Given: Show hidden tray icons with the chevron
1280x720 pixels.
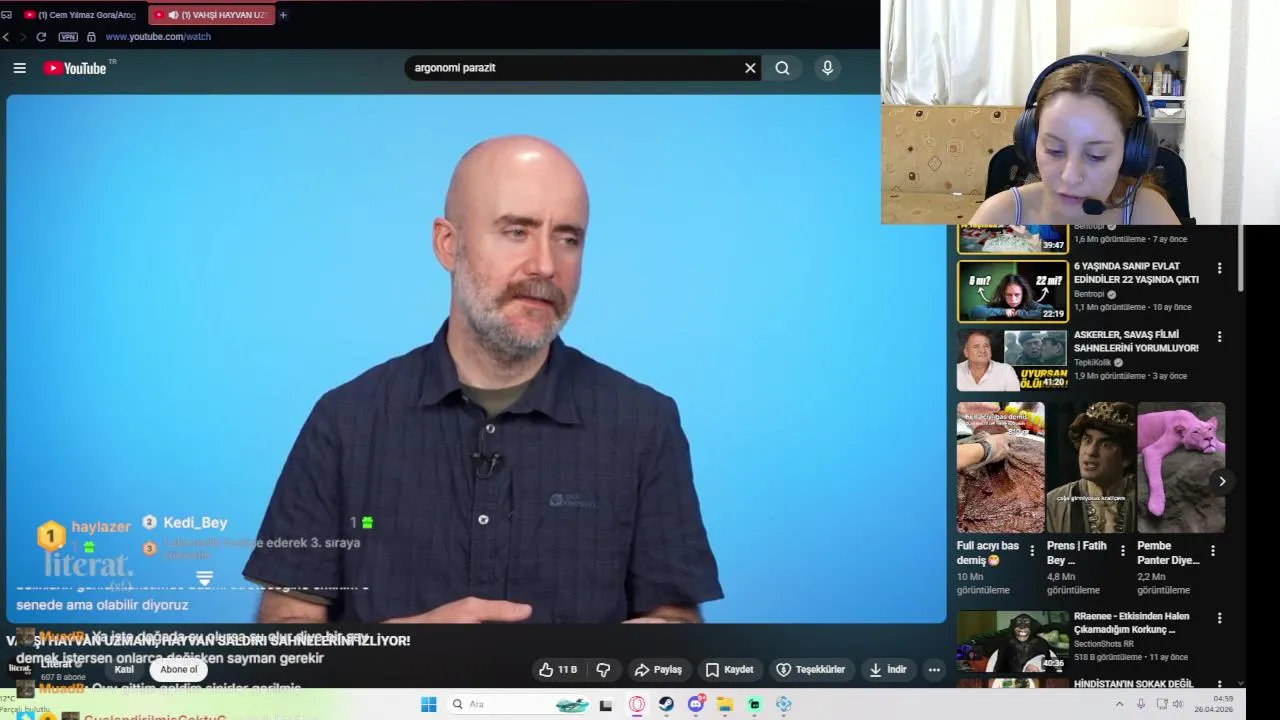Looking at the screenshot, I should [x=1119, y=704].
